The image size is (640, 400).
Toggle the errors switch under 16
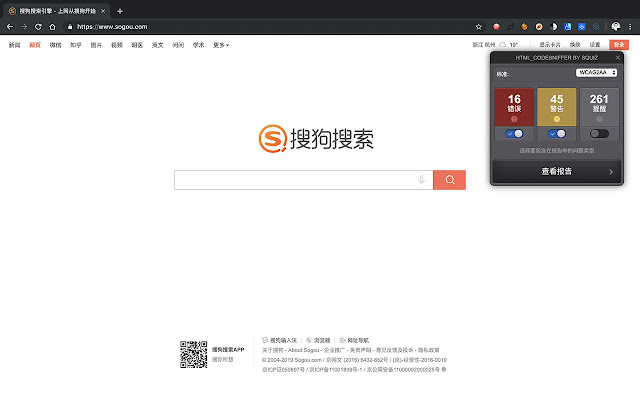pos(514,134)
